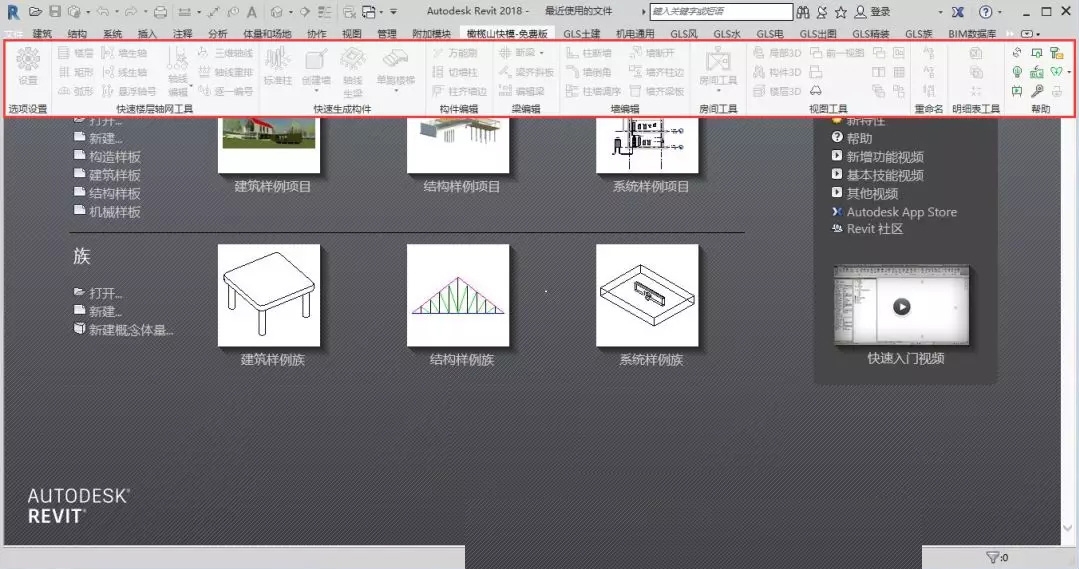Click the 机械样板 template link
This screenshot has width=1079, height=569.
pyautogui.click(x=107, y=212)
